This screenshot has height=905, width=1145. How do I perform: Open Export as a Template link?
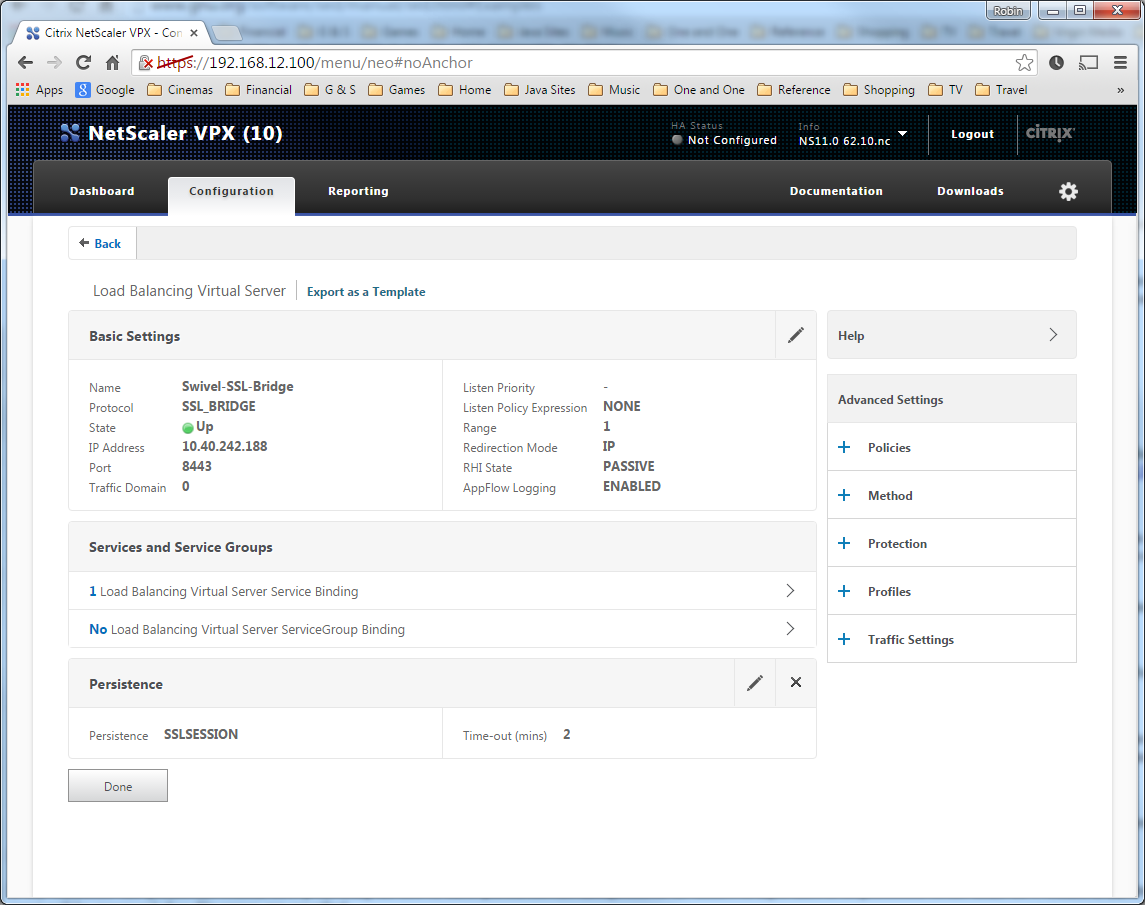366,291
